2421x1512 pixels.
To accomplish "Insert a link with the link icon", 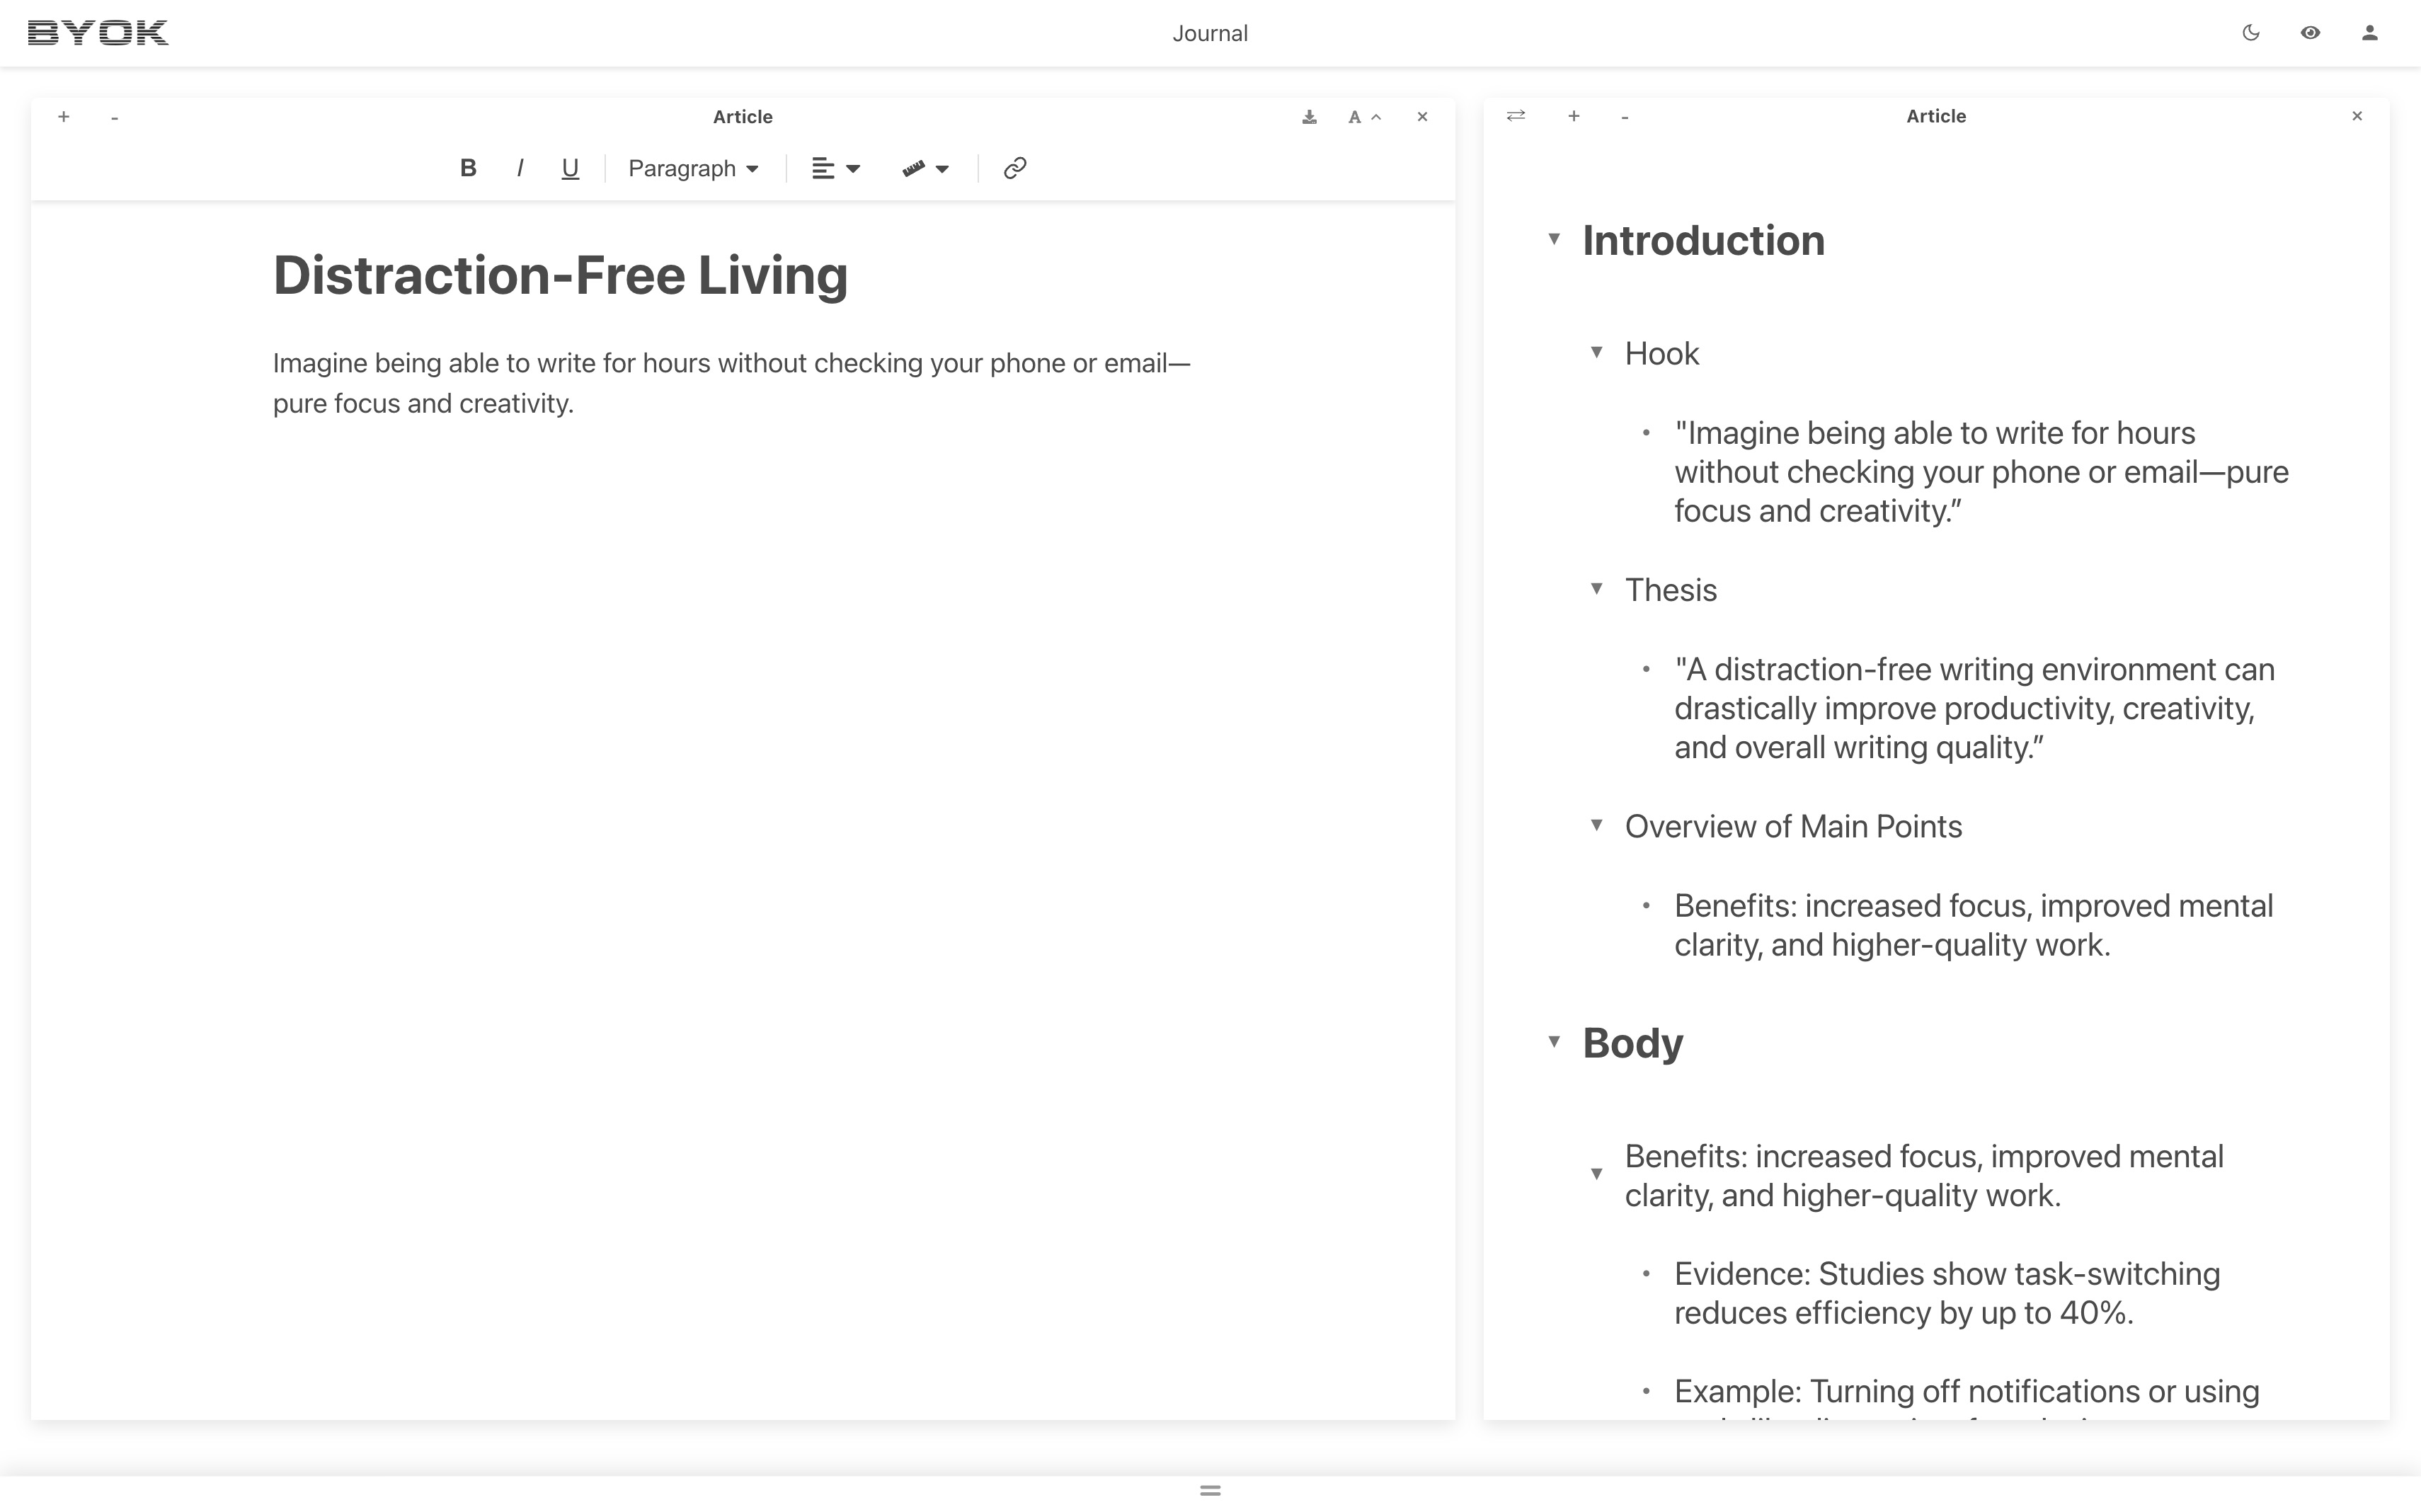I will pos(1014,168).
